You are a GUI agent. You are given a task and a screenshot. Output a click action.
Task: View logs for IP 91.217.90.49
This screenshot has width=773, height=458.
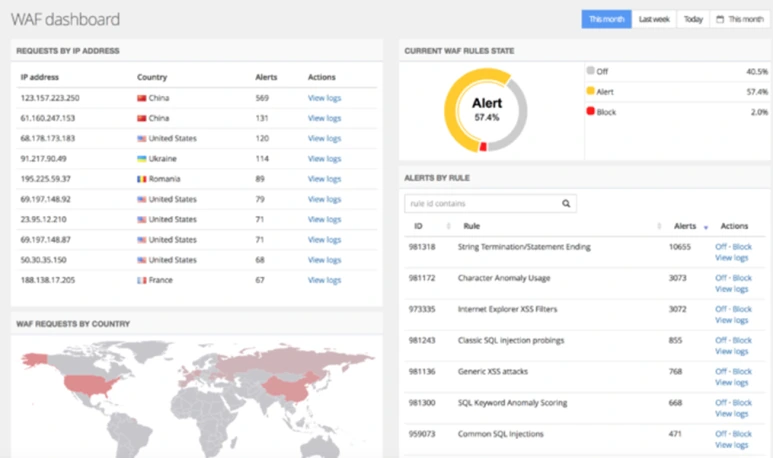[x=324, y=159]
